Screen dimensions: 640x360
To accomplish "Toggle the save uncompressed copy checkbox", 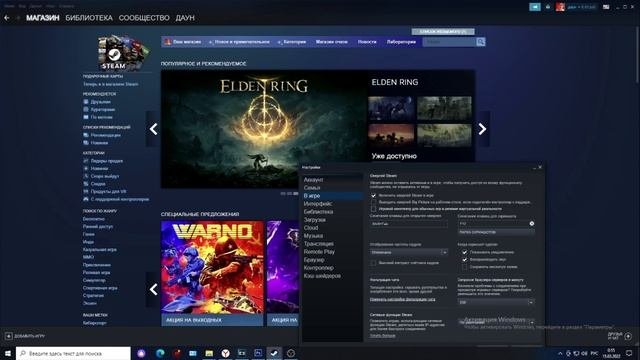I will click(464, 267).
